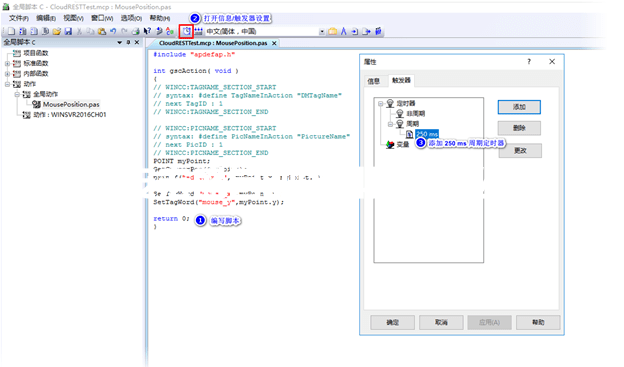Confirm the dialog with 确定
Image resolution: width=624 pixels, height=367 pixels.
tap(392, 322)
